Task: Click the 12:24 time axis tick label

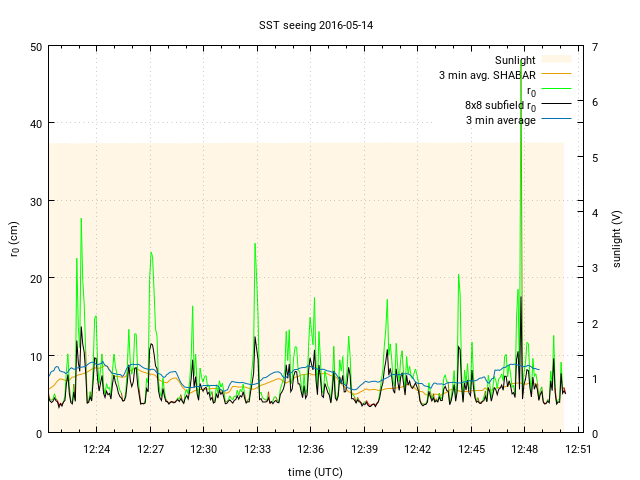Action: pos(97,450)
